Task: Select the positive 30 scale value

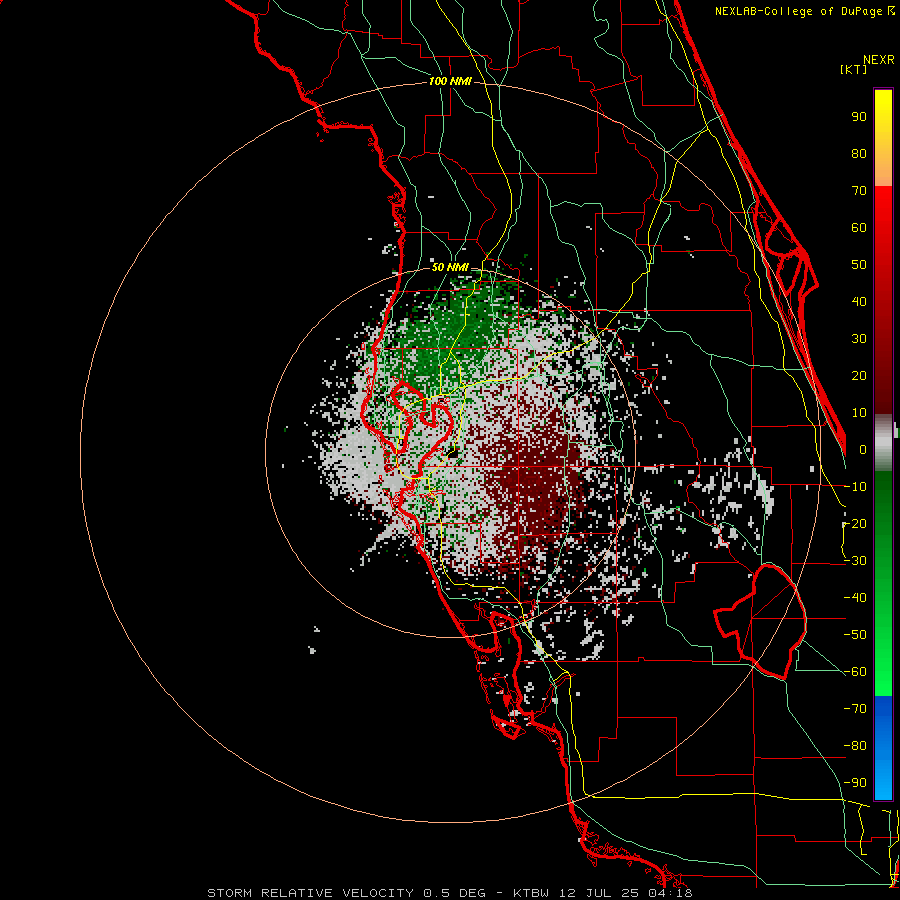Action: click(859, 339)
